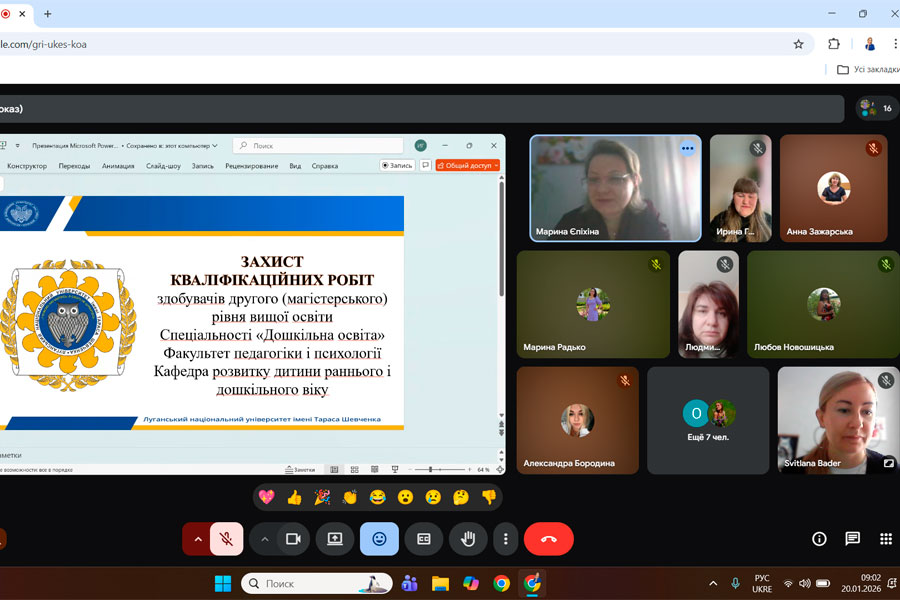The width and height of the screenshot is (900, 600).
Task: Toggle the microphone mute button in Meet controls
Action: 226,539
